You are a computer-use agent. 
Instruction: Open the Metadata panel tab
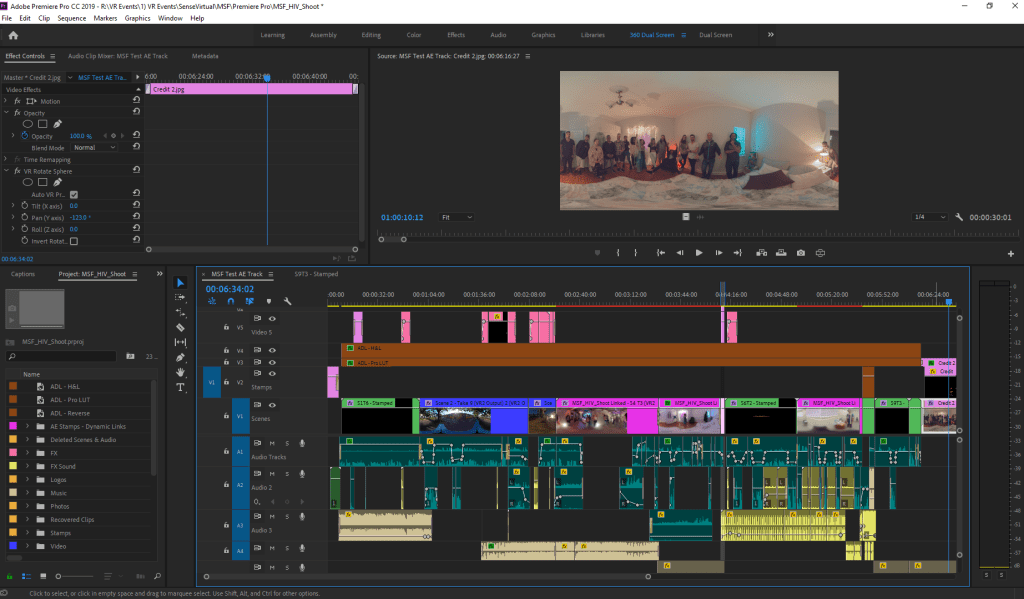(x=205, y=56)
